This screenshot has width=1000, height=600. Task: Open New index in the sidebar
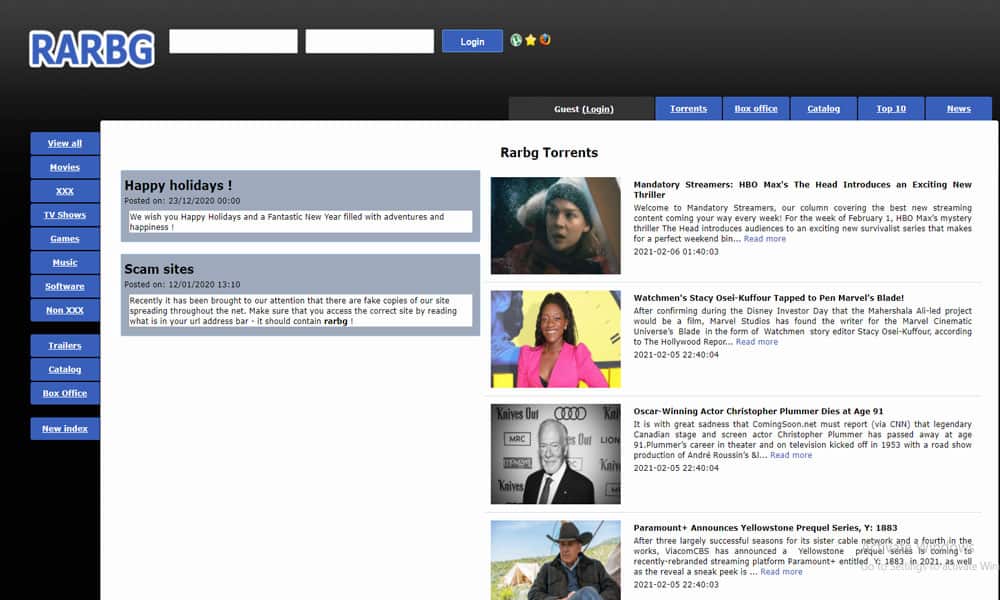click(x=65, y=428)
